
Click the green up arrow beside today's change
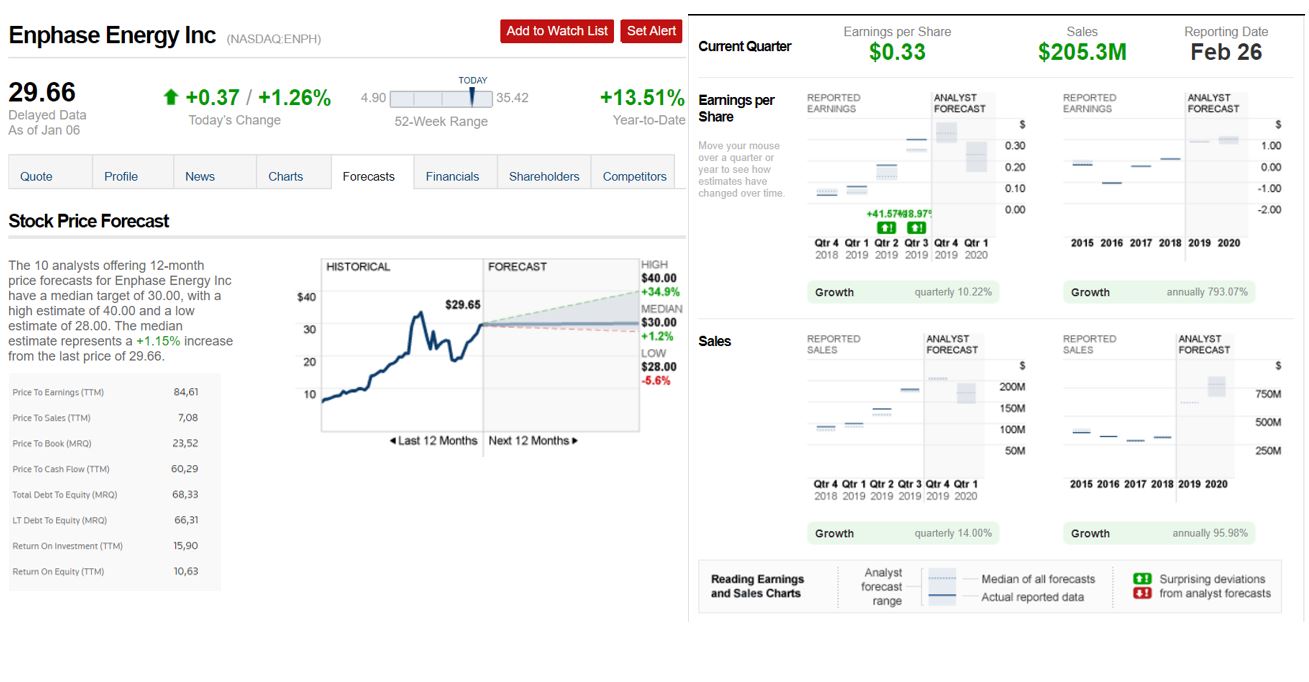click(x=171, y=97)
